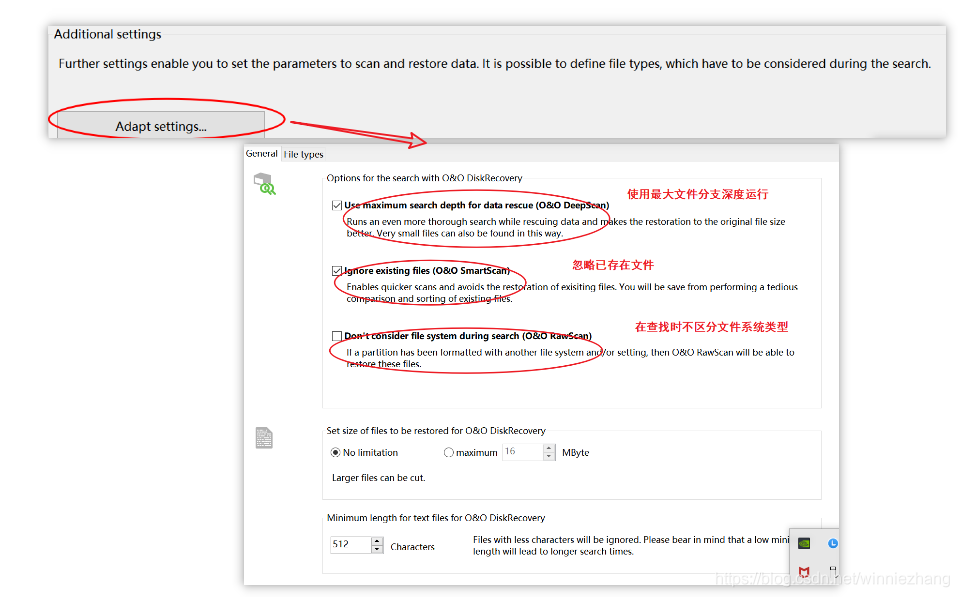Screen dimensions: 959x597
Task: Decrease the maximum MByte spinner value
Action: click(549, 456)
